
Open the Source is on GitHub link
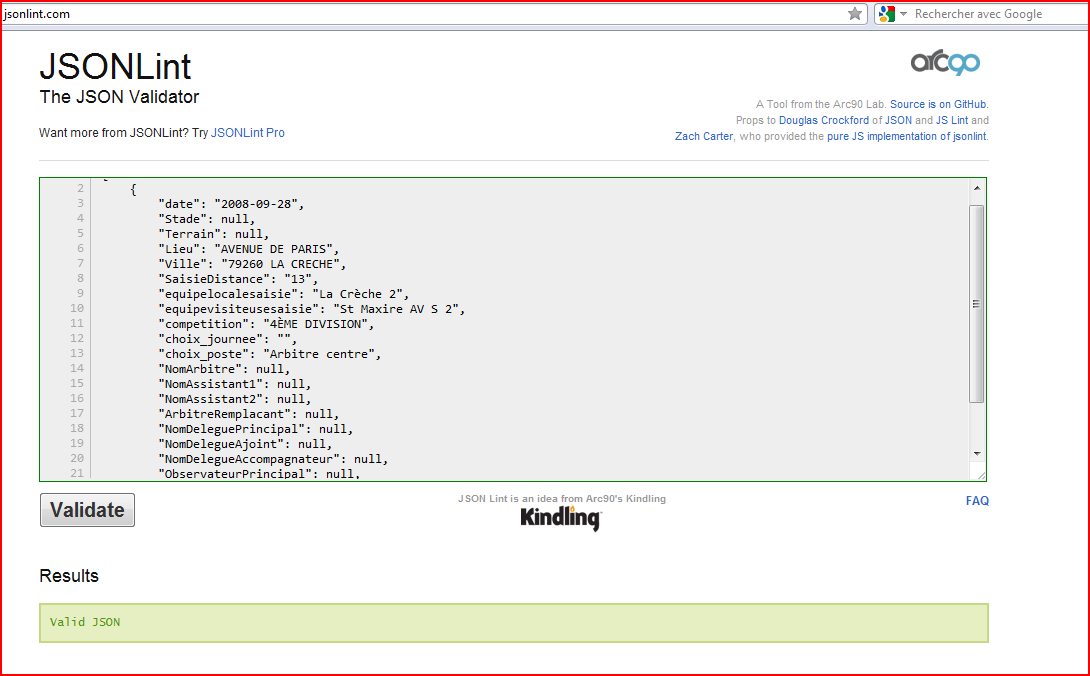939,104
